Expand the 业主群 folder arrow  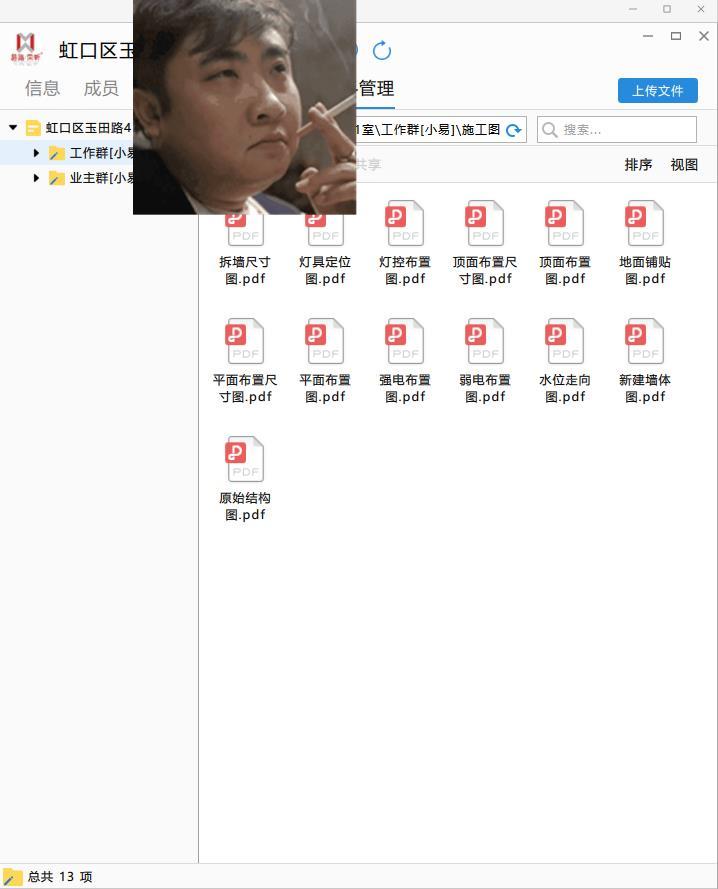(36, 178)
